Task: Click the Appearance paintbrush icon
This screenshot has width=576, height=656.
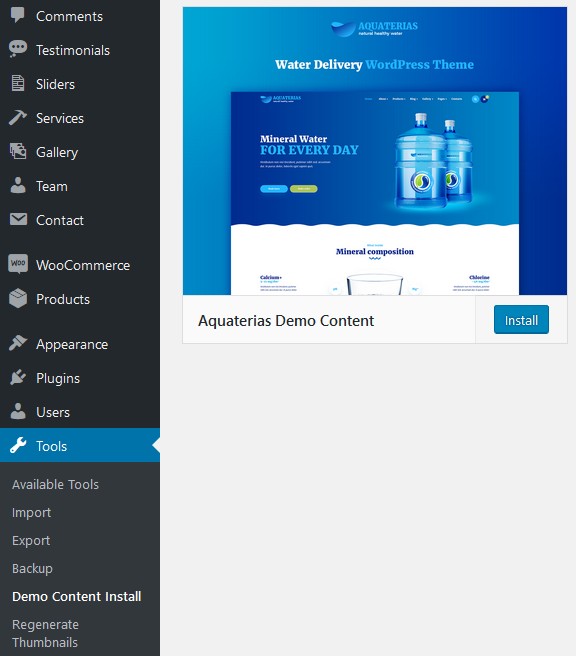Action: (18, 343)
